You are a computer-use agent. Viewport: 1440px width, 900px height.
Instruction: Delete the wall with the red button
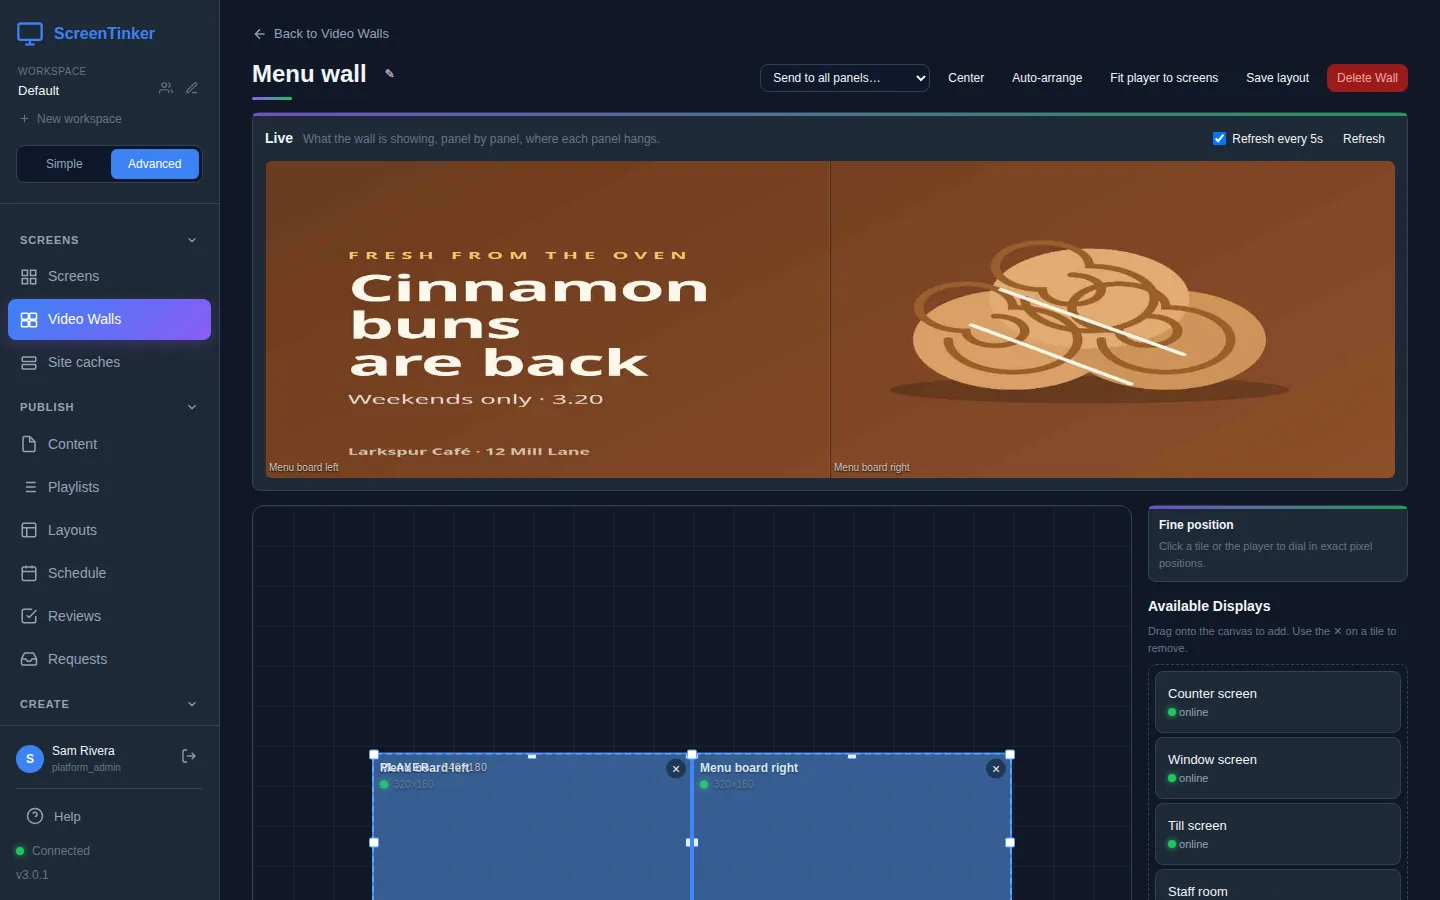point(1367,78)
